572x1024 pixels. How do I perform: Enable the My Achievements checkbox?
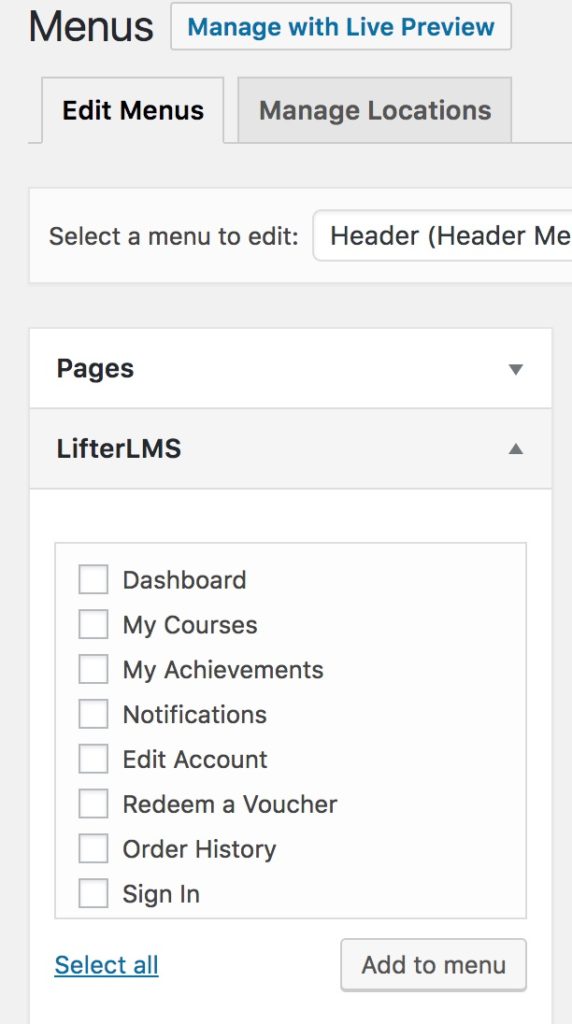point(93,669)
